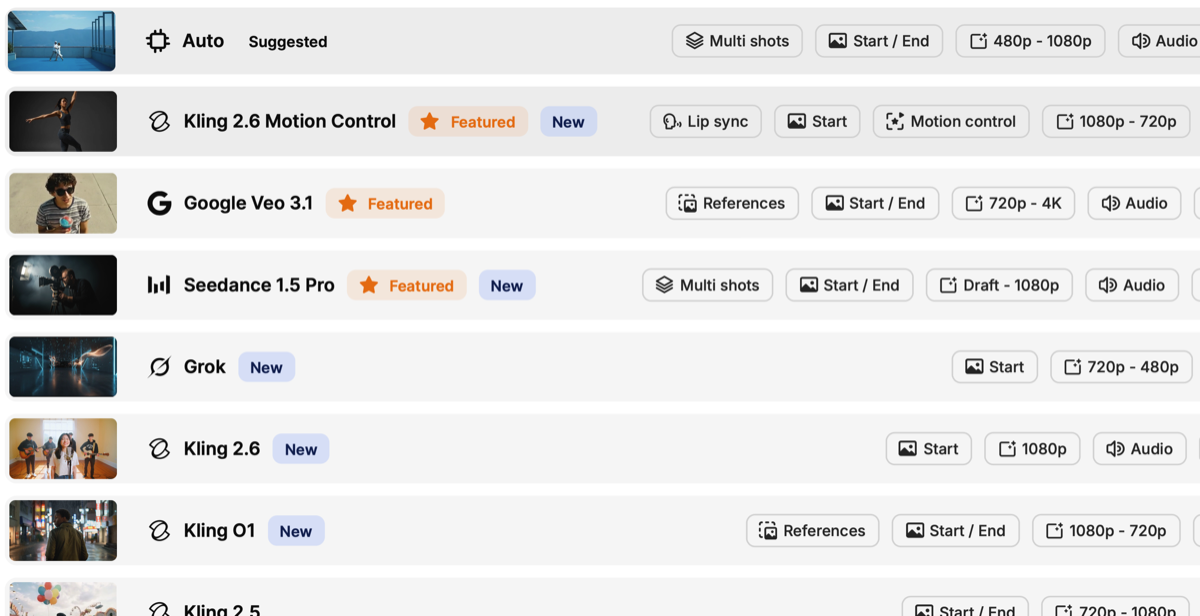Image resolution: width=1200 pixels, height=616 pixels.
Task: Click the Grok model logo icon
Action: click(x=159, y=367)
